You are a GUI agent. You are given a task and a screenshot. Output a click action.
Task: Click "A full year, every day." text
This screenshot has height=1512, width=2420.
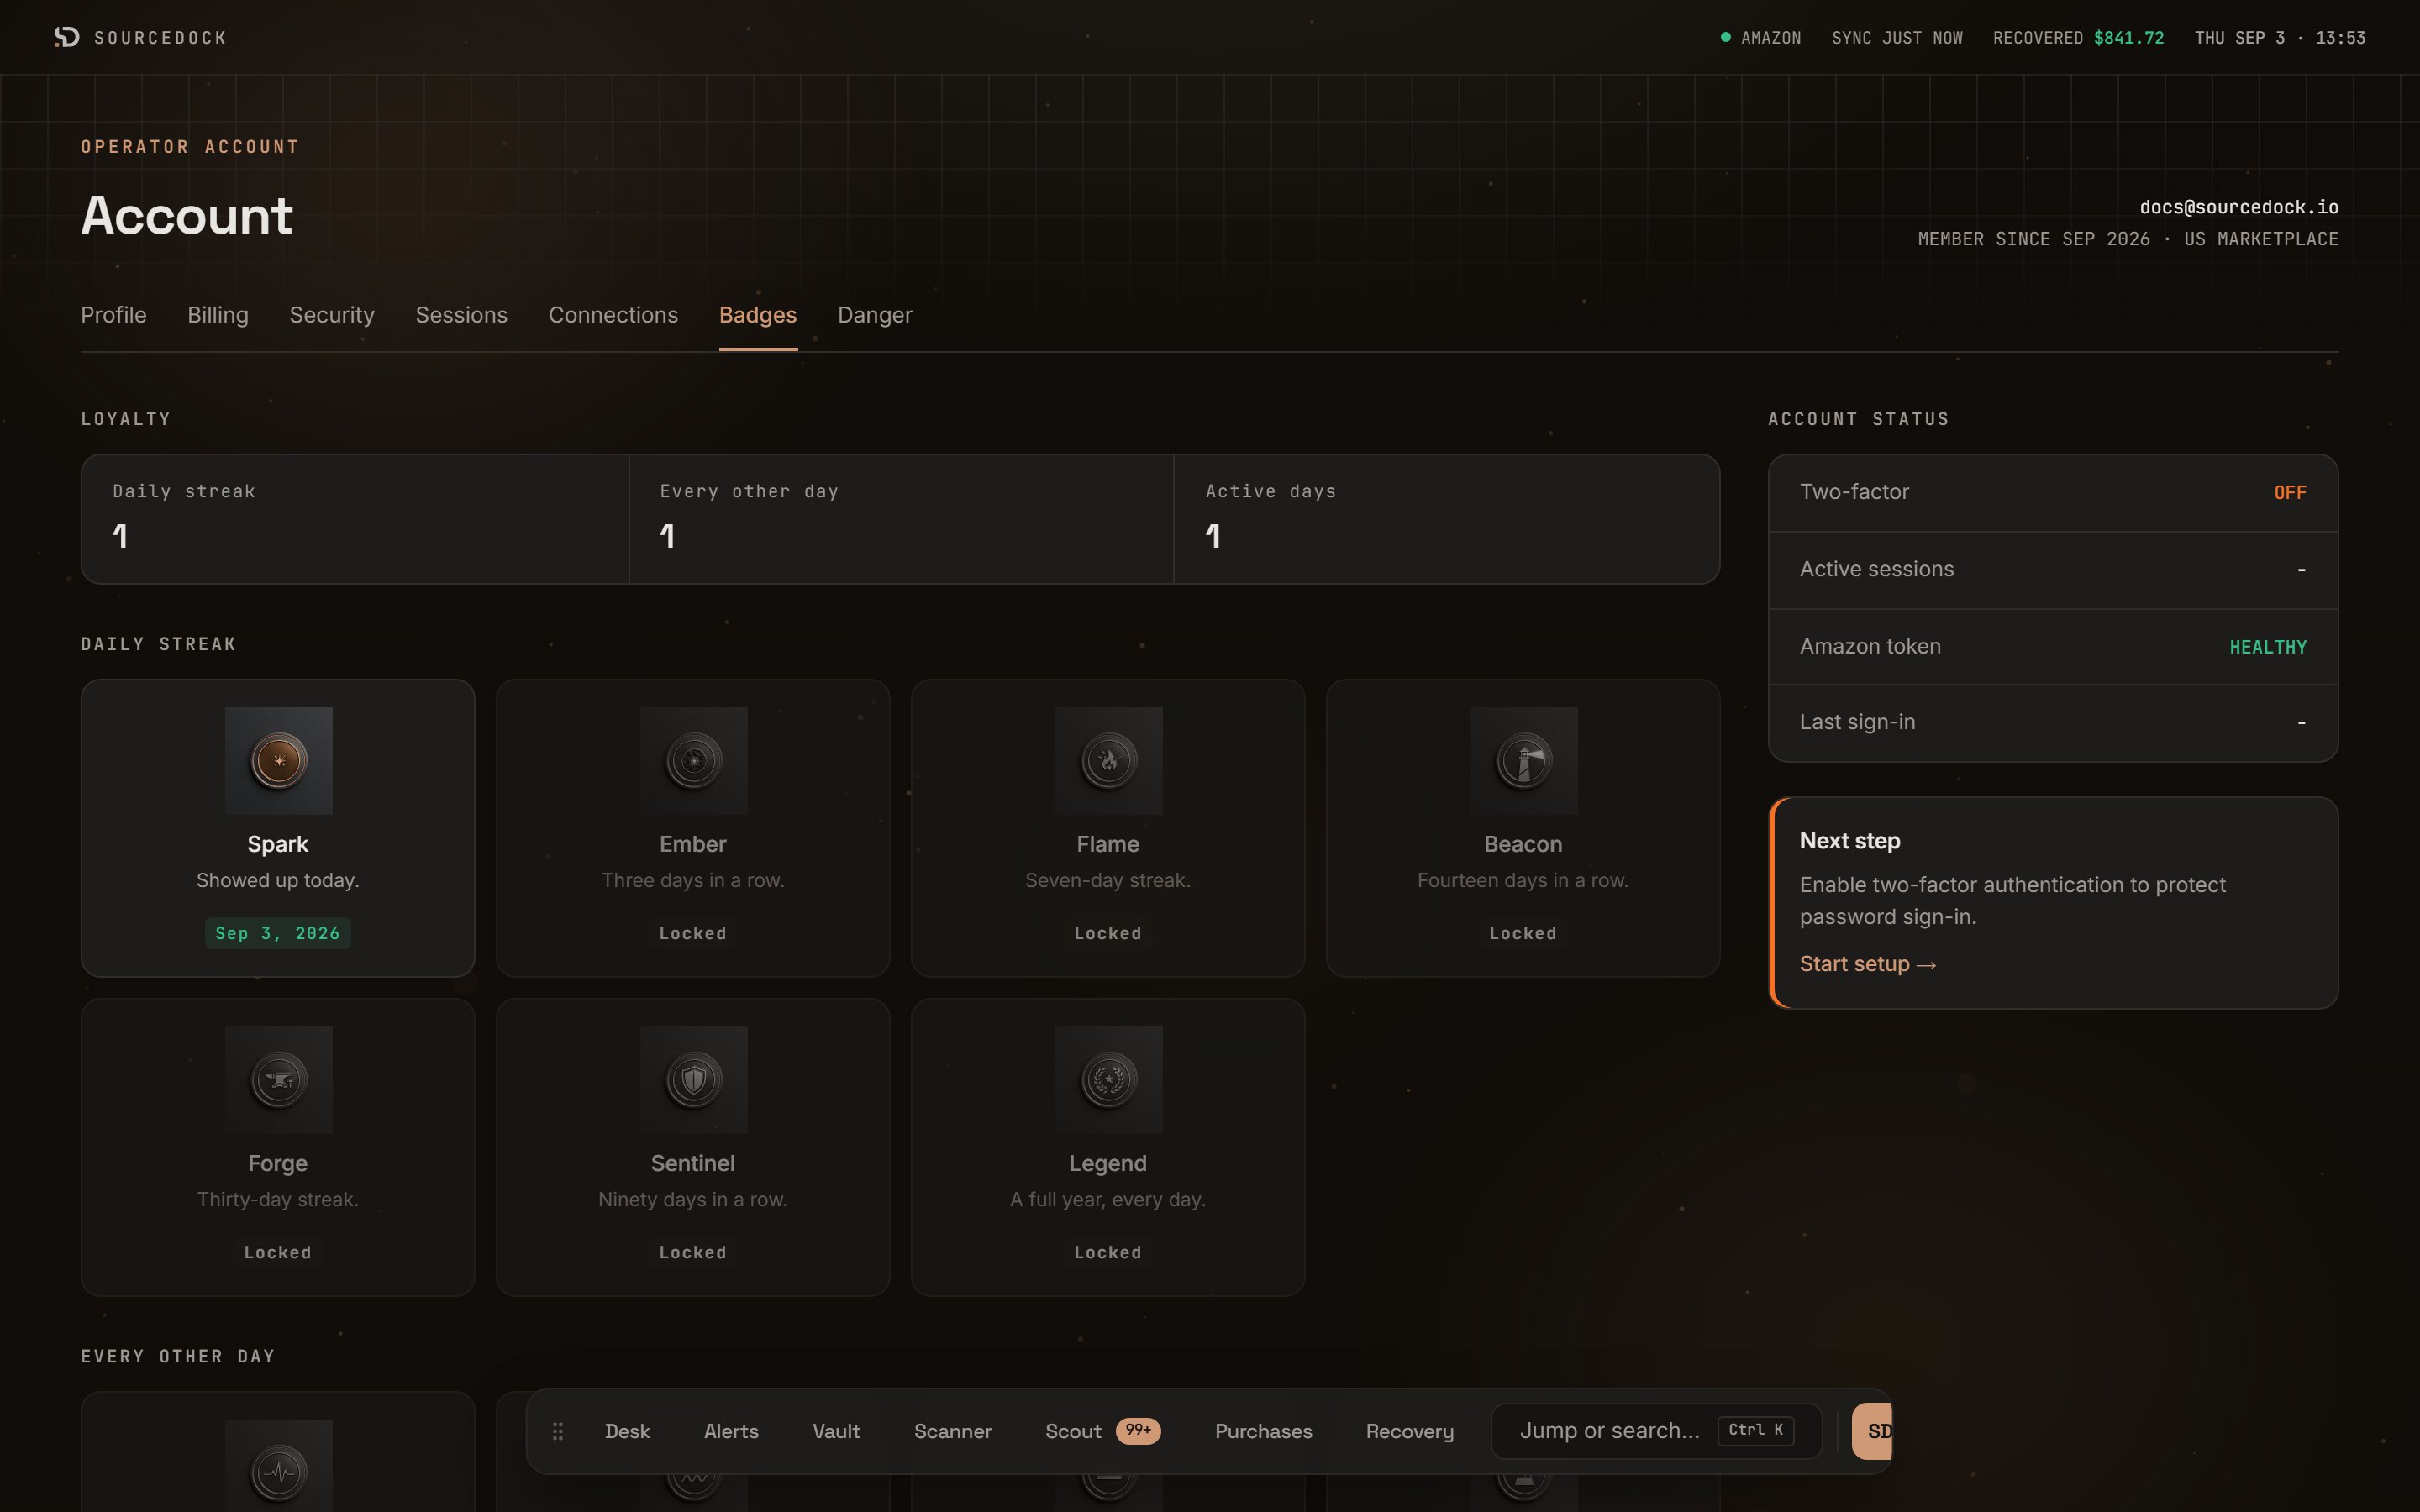(x=1108, y=1199)
